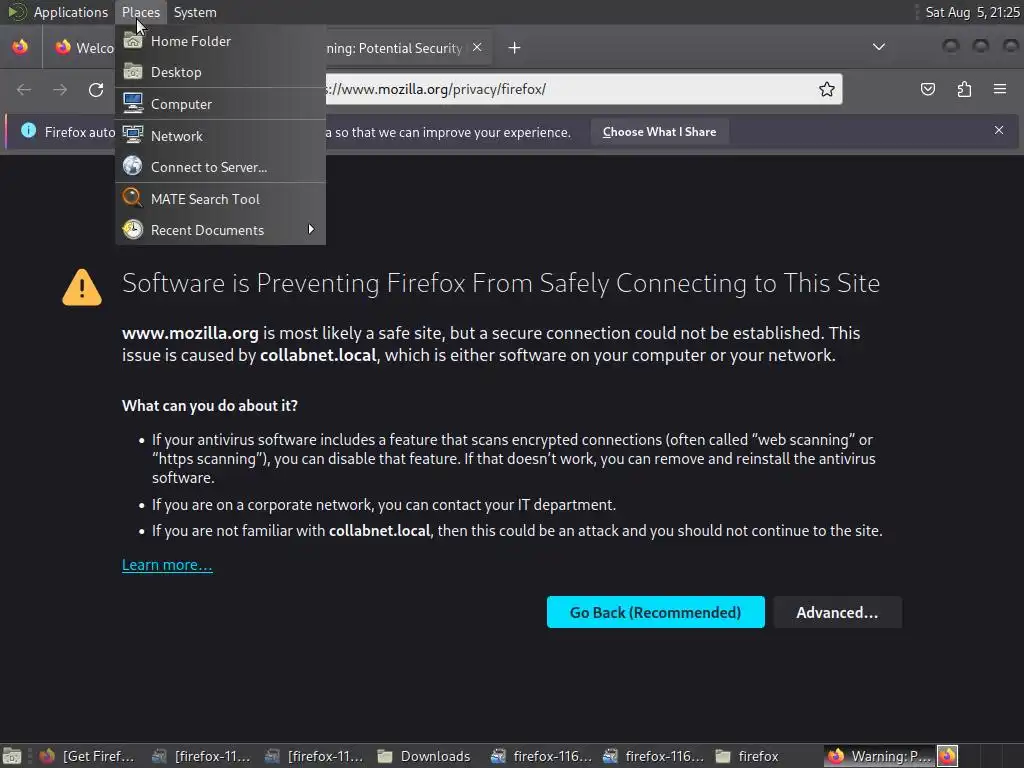Click the 'What can you do about it?' text
This screenshot has width=1024, height=768.
(x=210, y=406)
